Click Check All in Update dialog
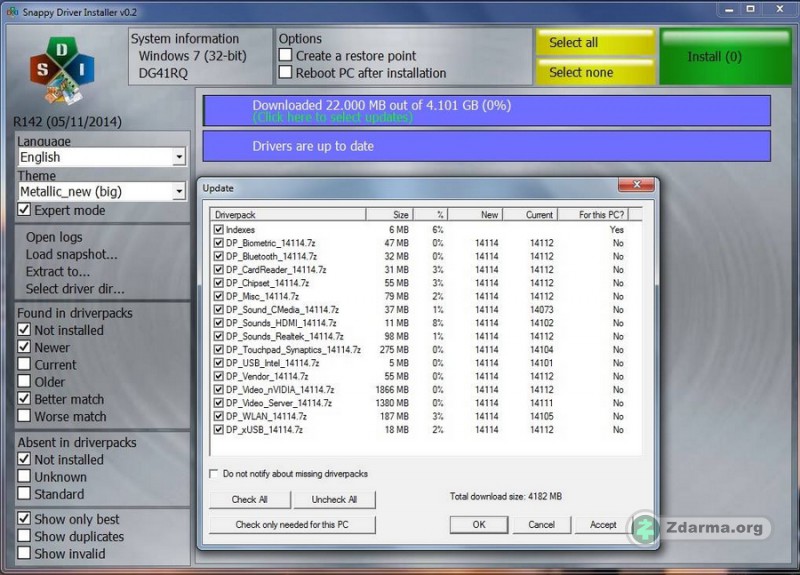The width and height of the screenshot is (800, 575). [249, 499]
